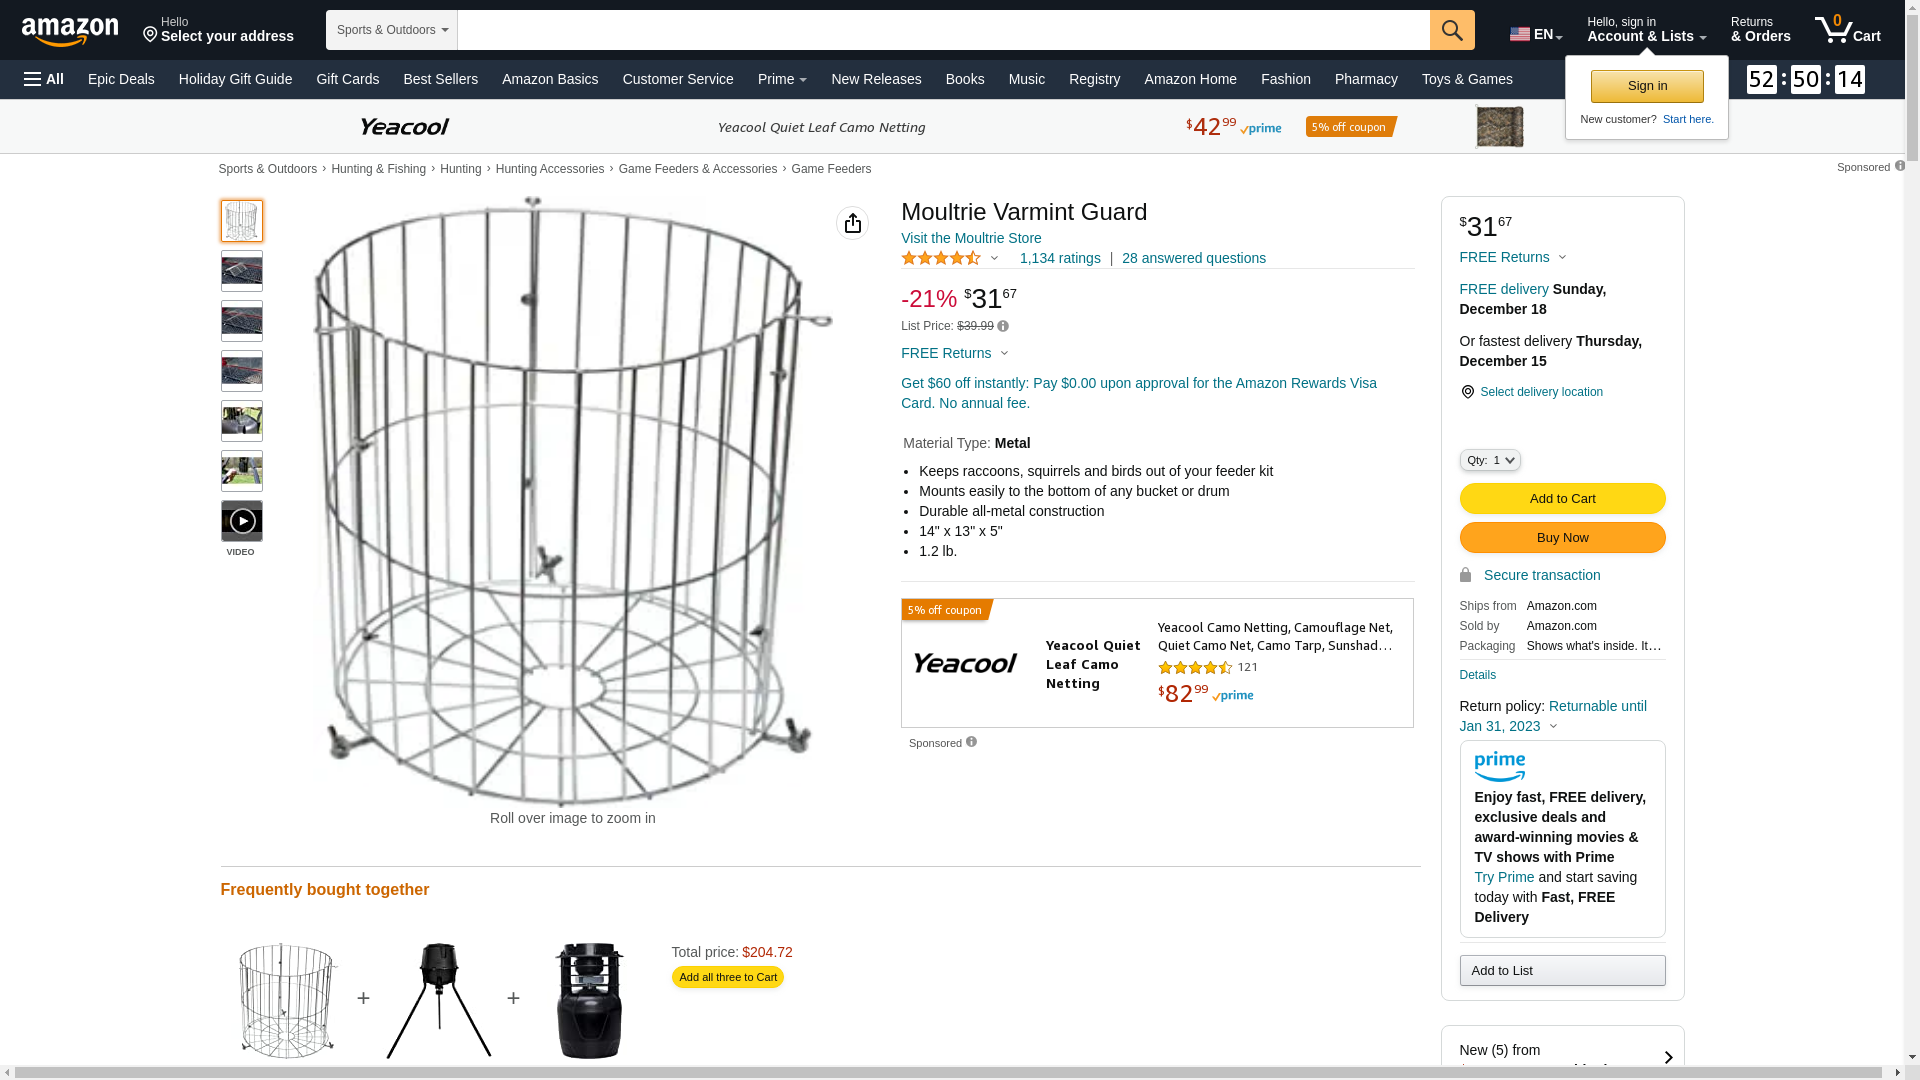This screenshot has height=1080, width=1920.
Task: Open the shopping cart icon
Action: (1847, 30)
